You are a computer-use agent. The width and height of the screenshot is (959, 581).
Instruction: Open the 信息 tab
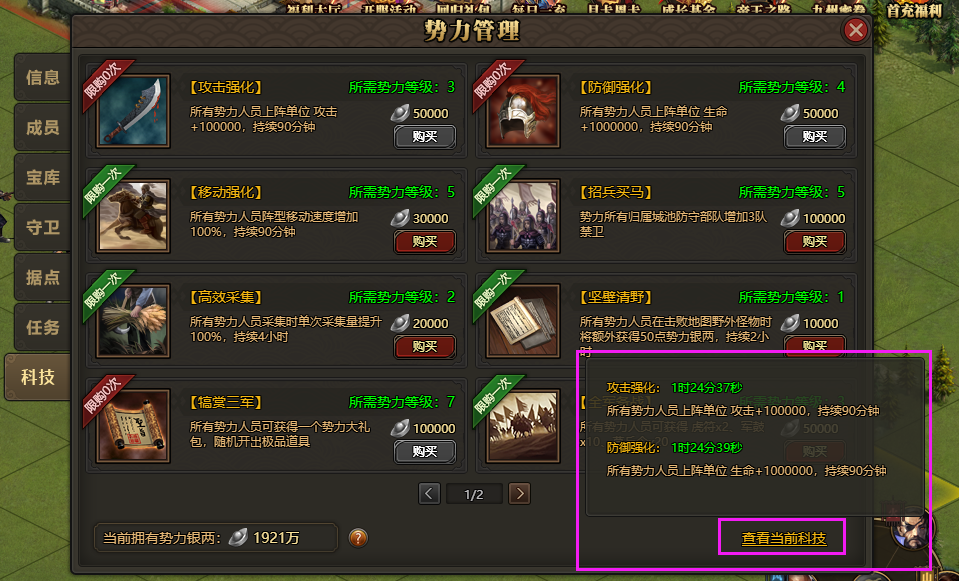(x=42, y=77)
